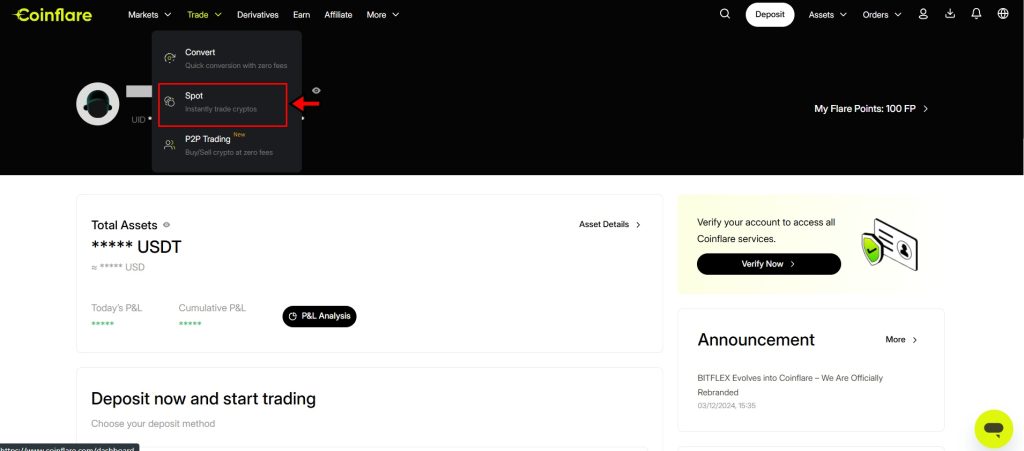Viewport: 1024px width, 451px height.
Task: Click the Deposit button
Action: point(770,14)
